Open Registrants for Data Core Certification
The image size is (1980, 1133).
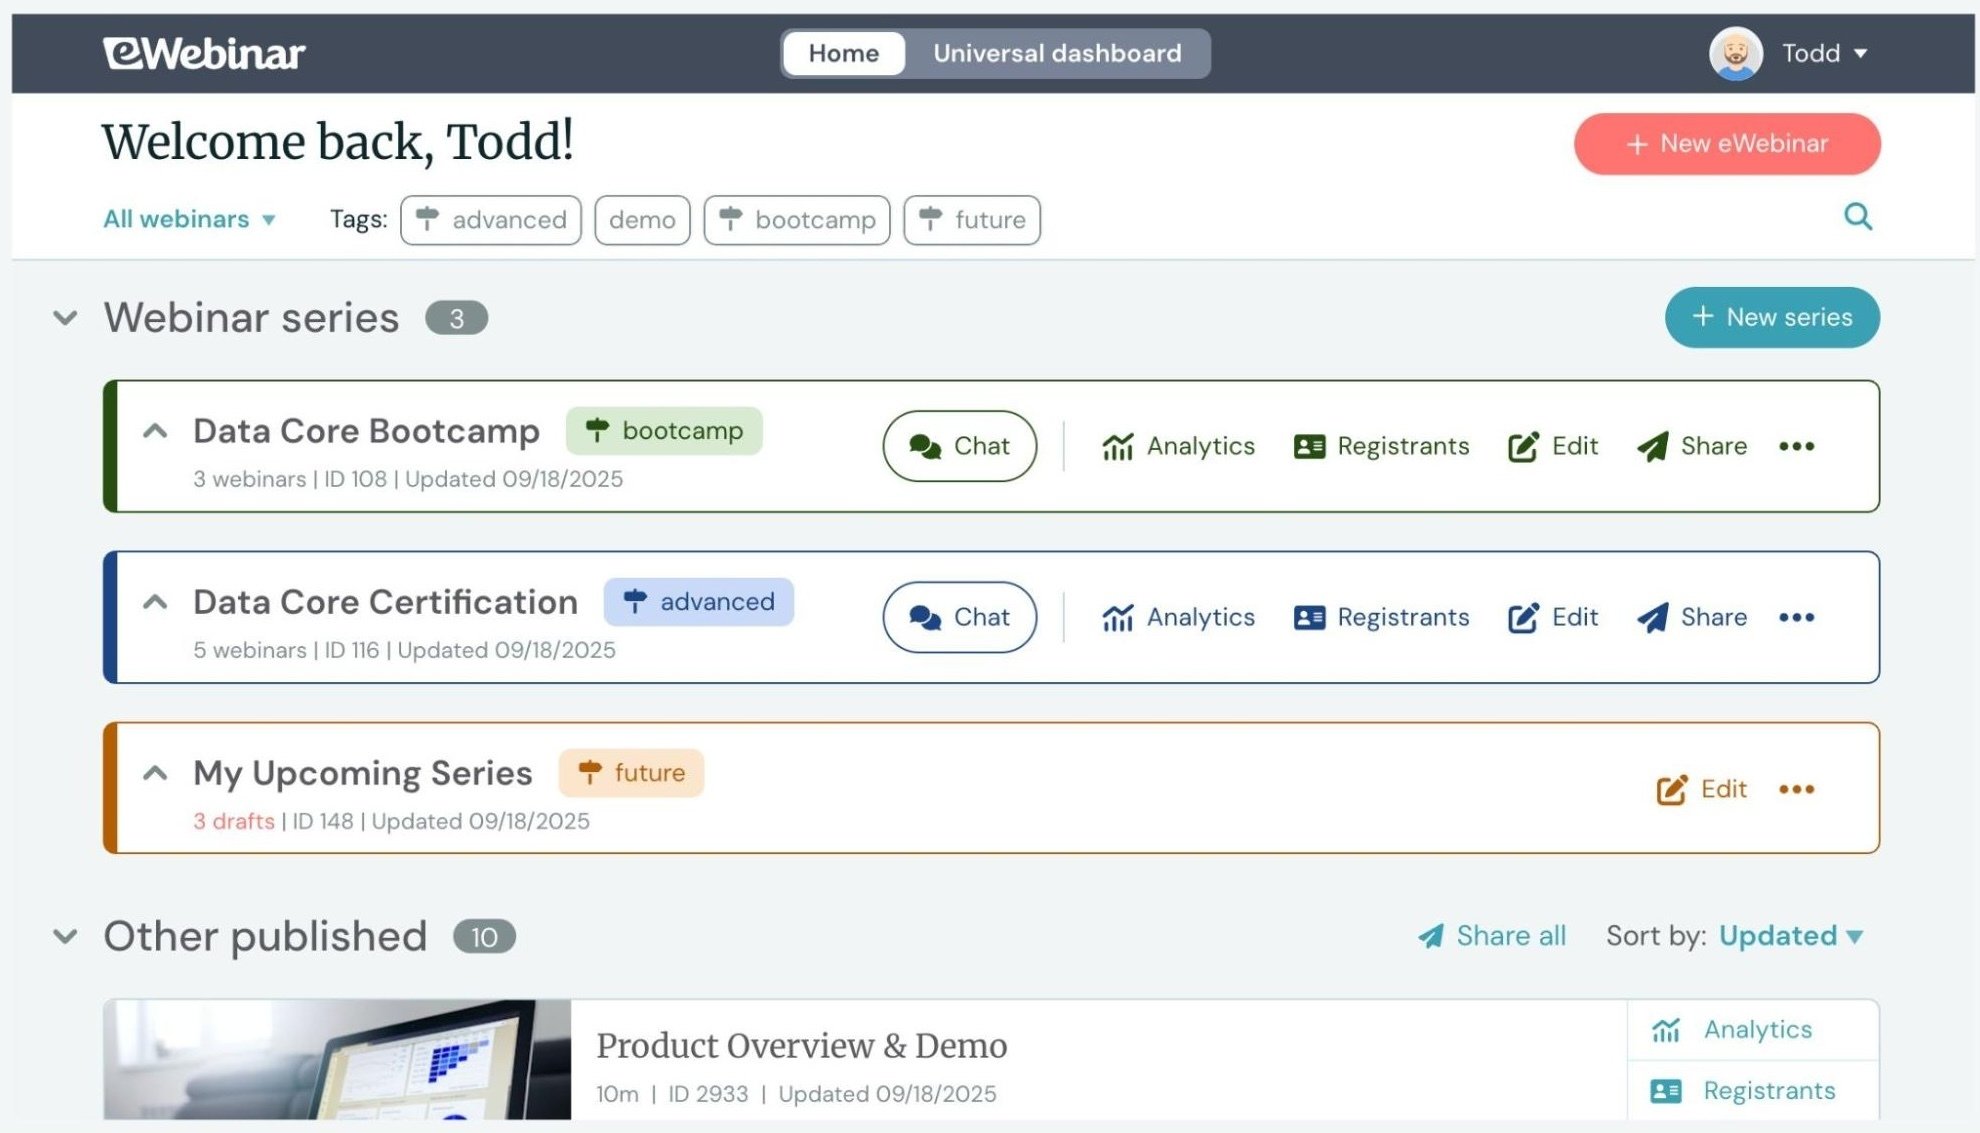pyautogui.click(x=1381, y=617)
